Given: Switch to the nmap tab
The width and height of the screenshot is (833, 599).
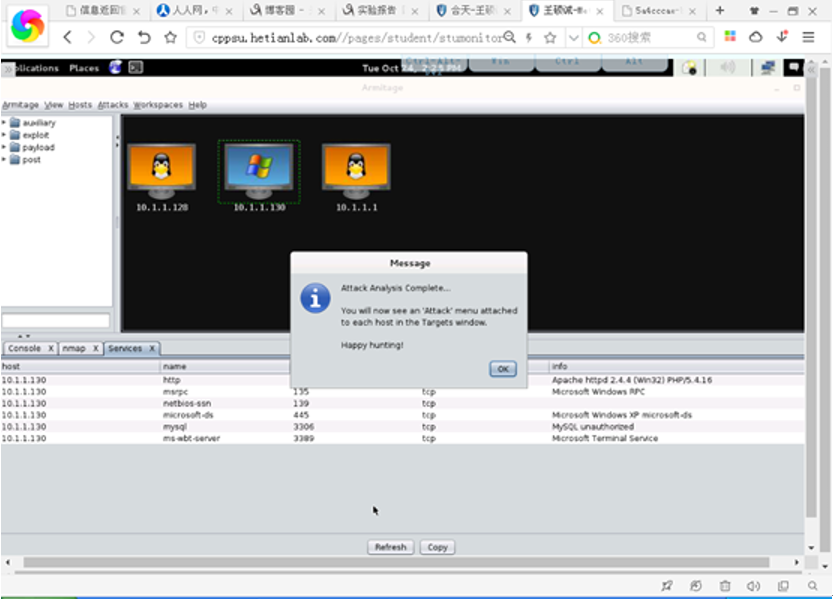Looking at the screenshot, I should (x=74, y=348).
